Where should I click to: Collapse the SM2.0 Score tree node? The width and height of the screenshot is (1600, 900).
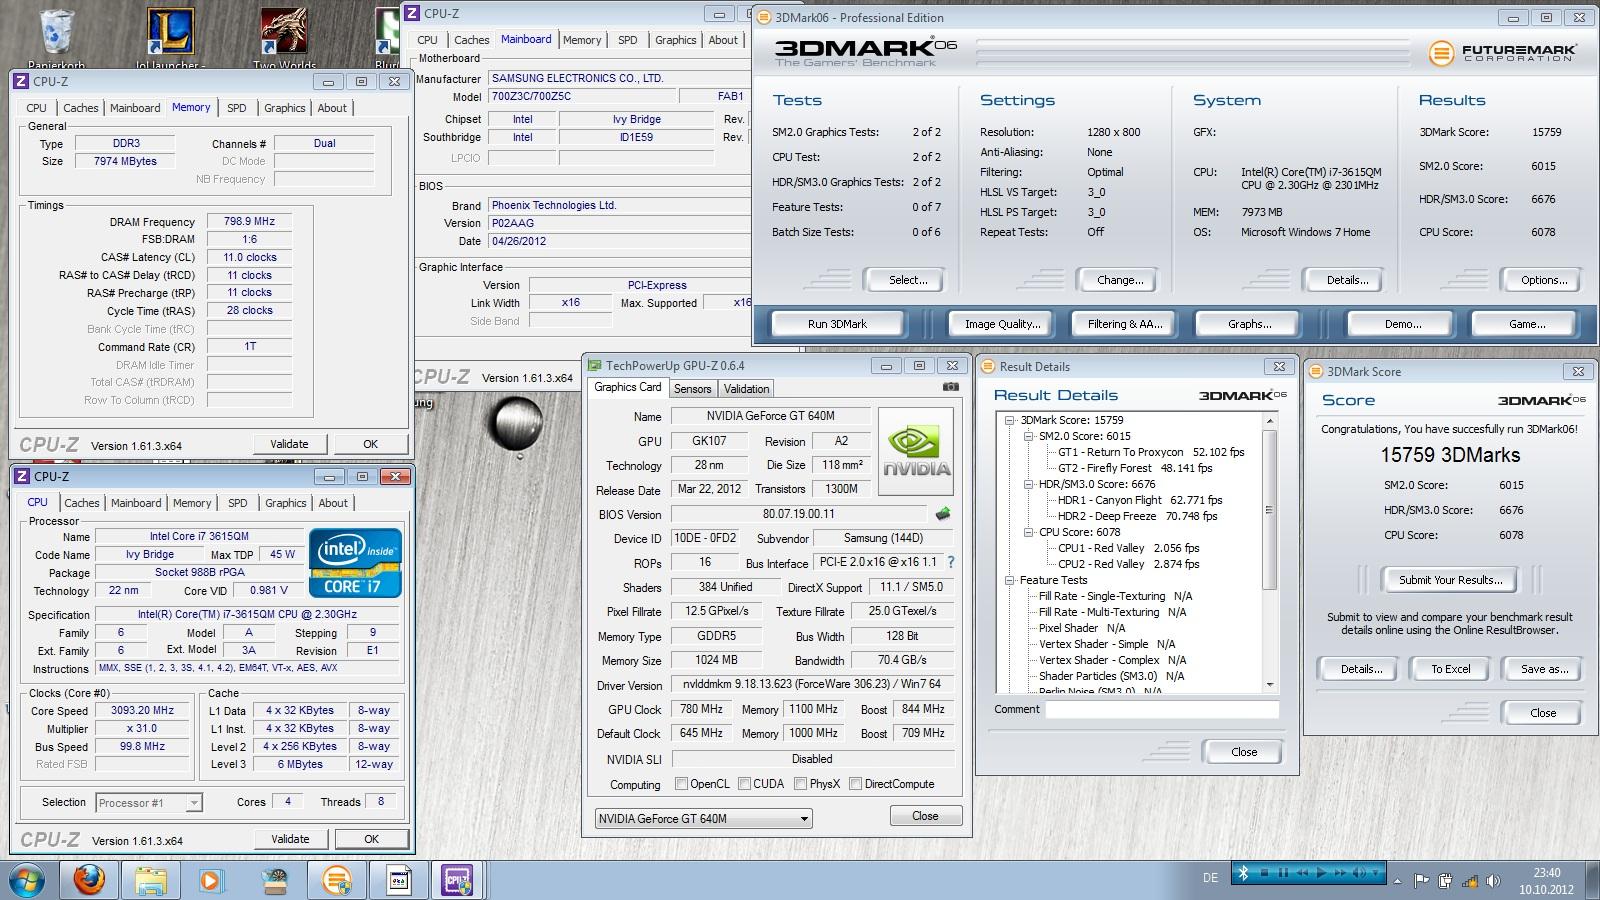[1029, 436]
